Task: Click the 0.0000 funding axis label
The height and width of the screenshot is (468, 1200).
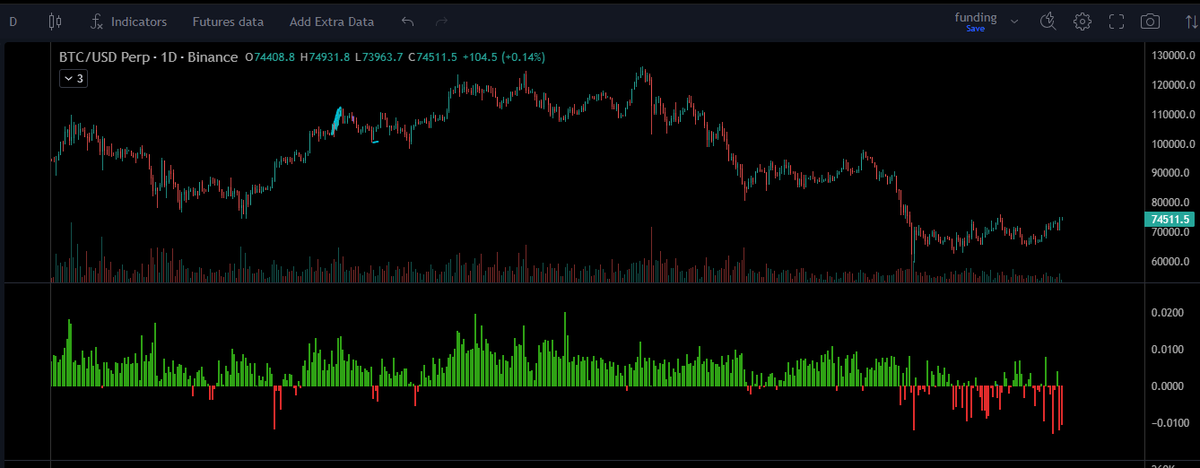Action: [x=1169, y=386]
